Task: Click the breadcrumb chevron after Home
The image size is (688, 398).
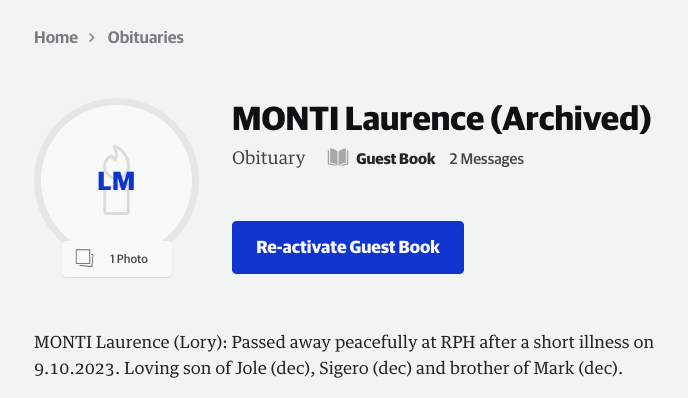Action: (92, 38)
